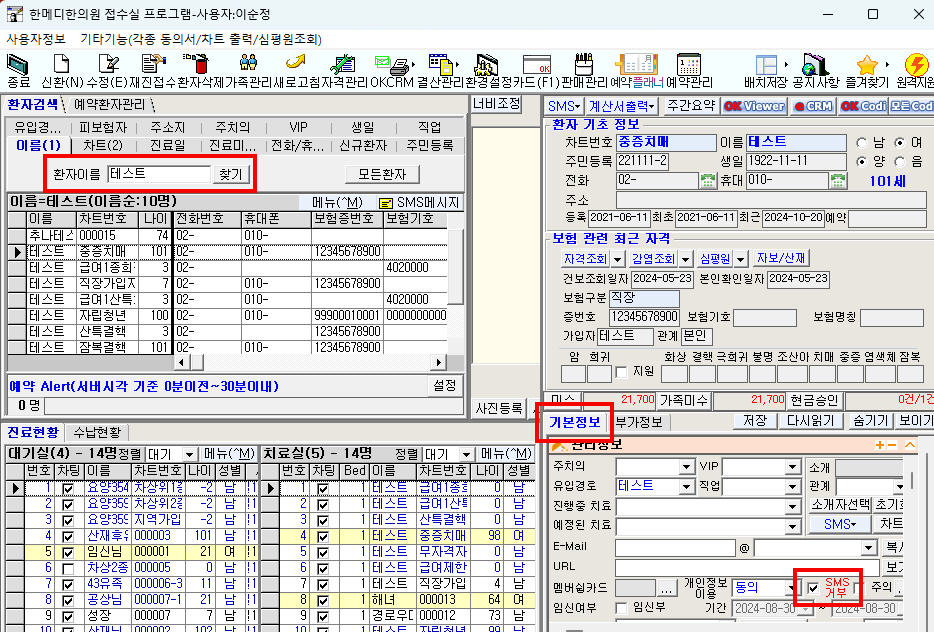
Task: Open the 계산서출력 dropdown
Action: click(x=621, y=106)
